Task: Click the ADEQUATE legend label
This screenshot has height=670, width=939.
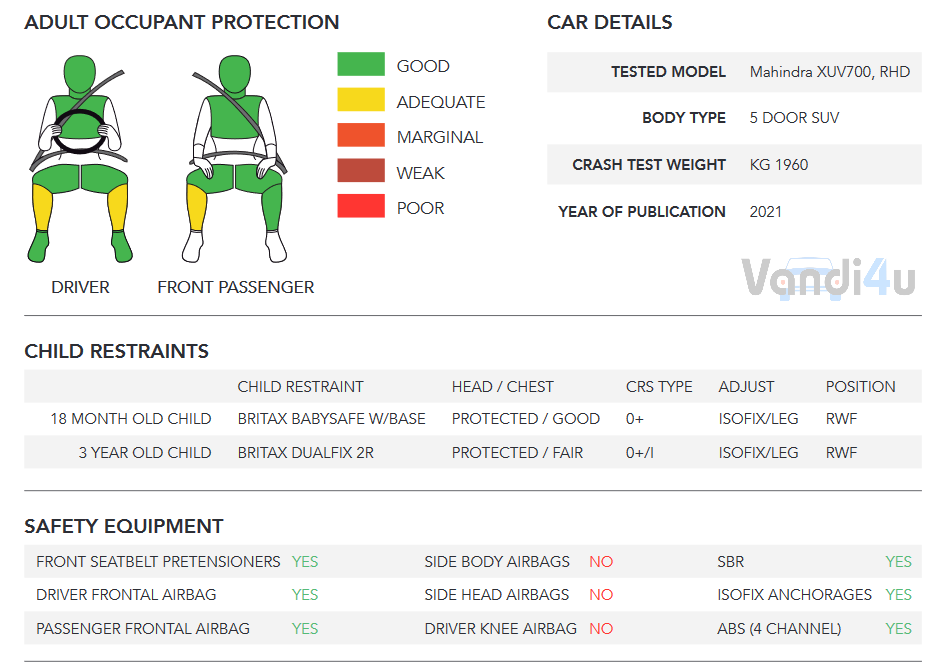Action: [x=441, y=102]
